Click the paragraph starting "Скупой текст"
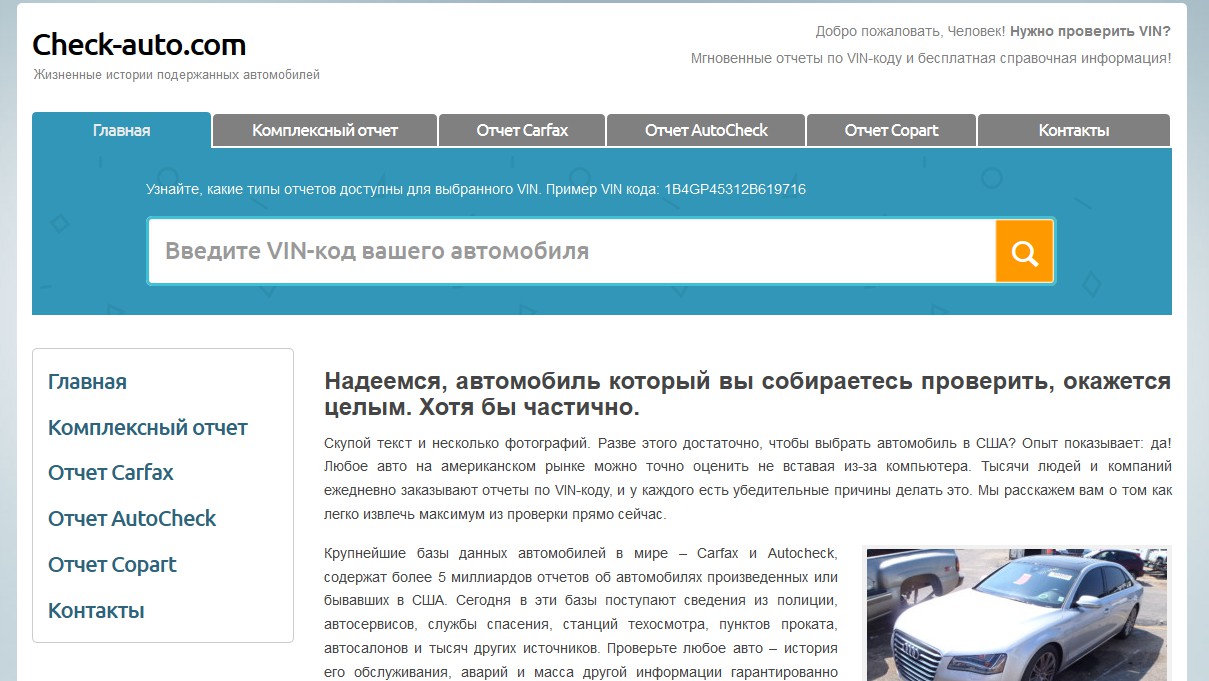 tap(748, 479)
